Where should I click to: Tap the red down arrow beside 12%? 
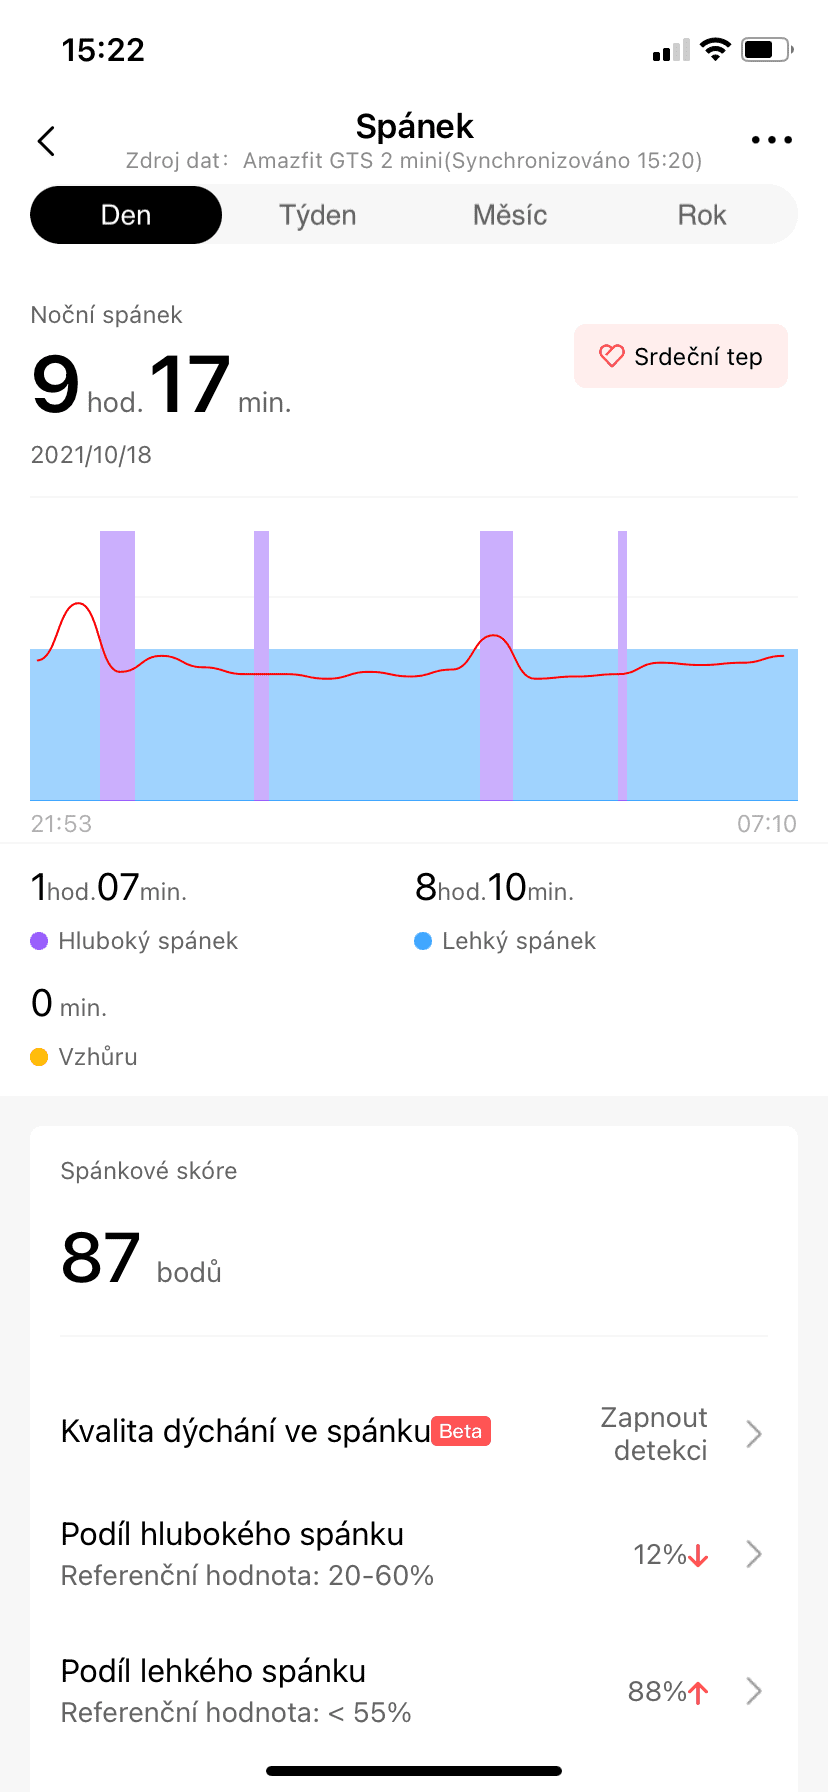point(698,1556)
